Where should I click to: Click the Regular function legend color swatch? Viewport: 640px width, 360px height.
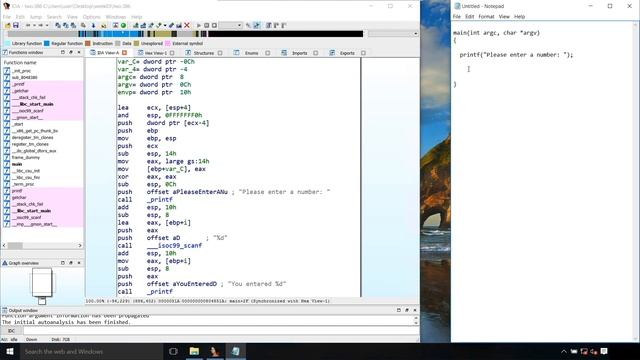tap(47, 43)
